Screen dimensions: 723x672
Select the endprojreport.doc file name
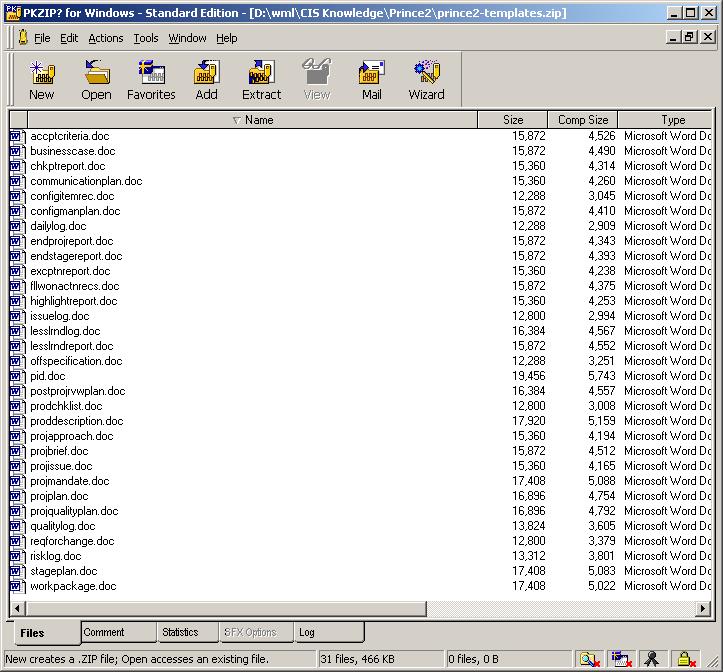pyautogui.click(x=71, y=241)
